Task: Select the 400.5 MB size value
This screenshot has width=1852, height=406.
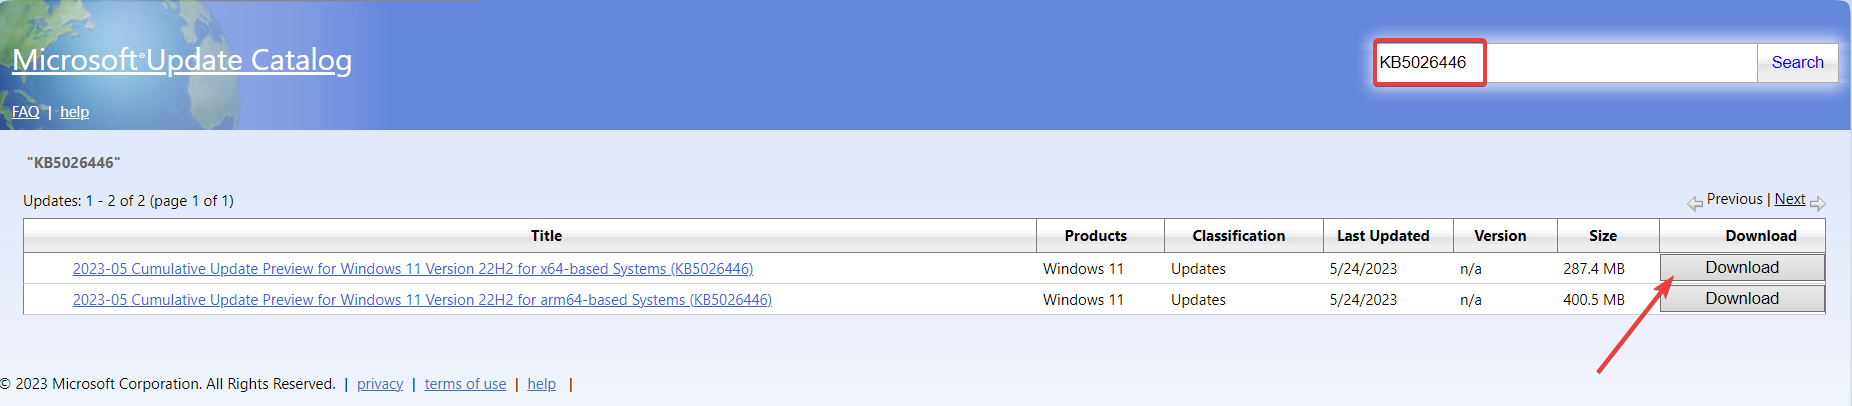Action: point(1594,300)
